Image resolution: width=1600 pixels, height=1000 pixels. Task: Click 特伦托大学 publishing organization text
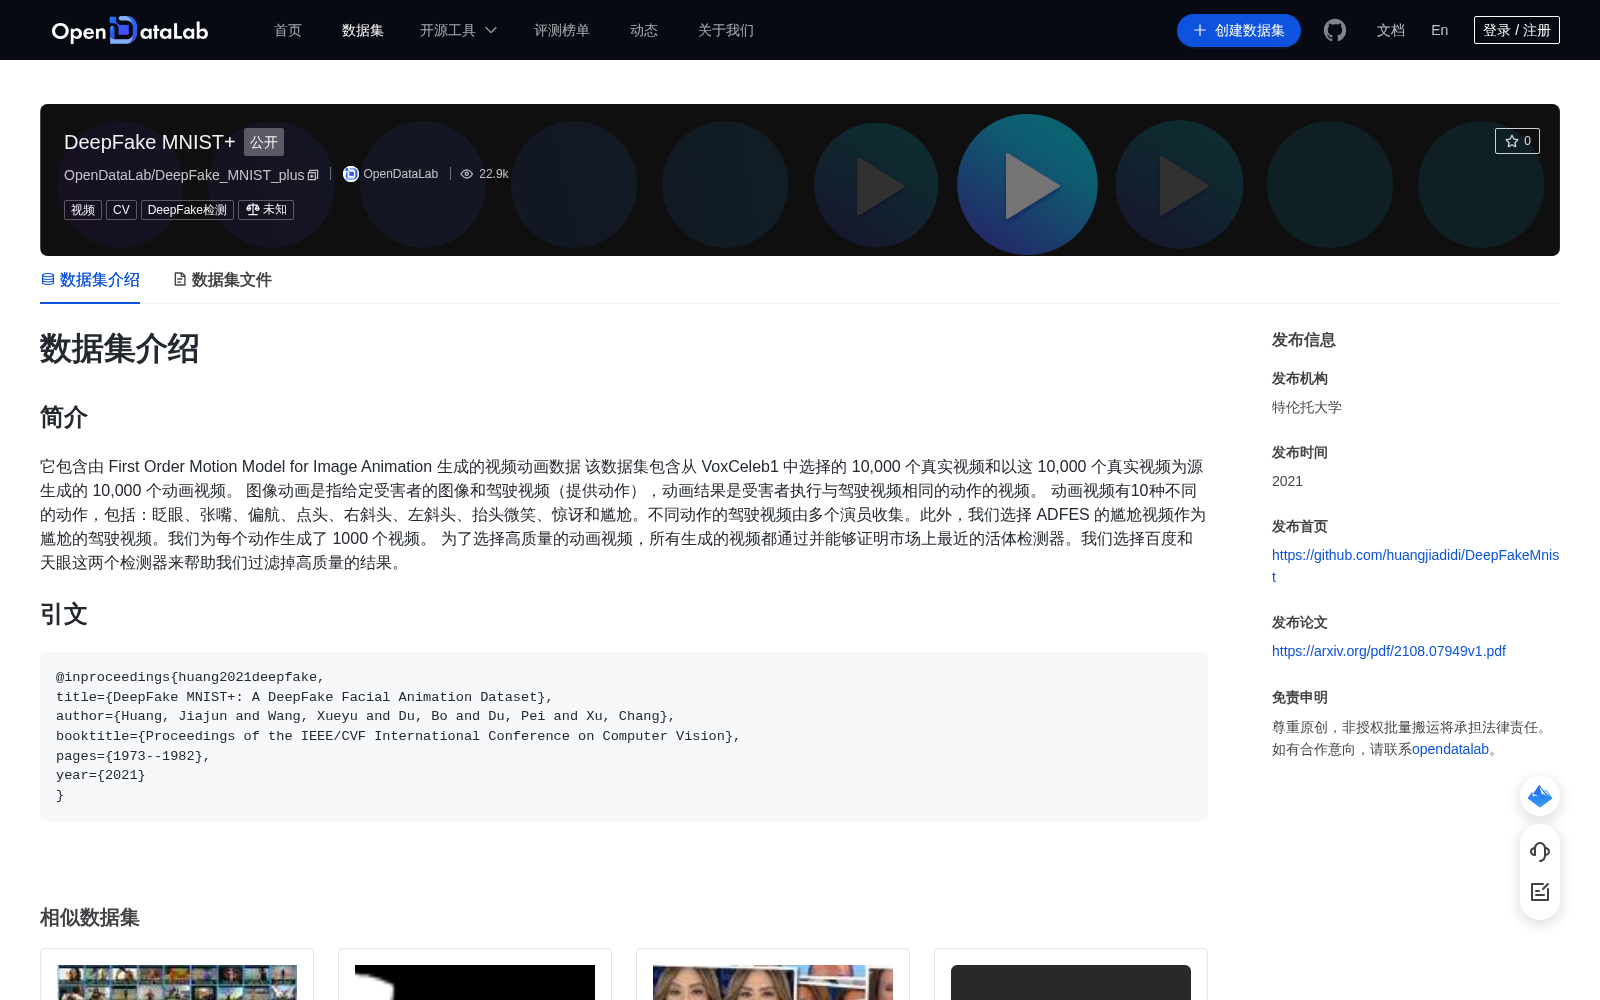click(x=1307, y=407)
